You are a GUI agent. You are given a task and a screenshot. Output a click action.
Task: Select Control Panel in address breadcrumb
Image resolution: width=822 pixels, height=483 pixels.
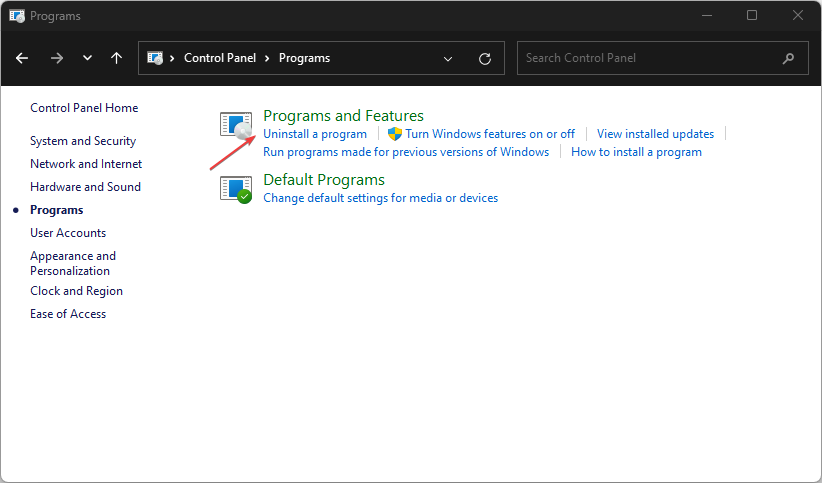pyautogui.click(x=220, y=58)
